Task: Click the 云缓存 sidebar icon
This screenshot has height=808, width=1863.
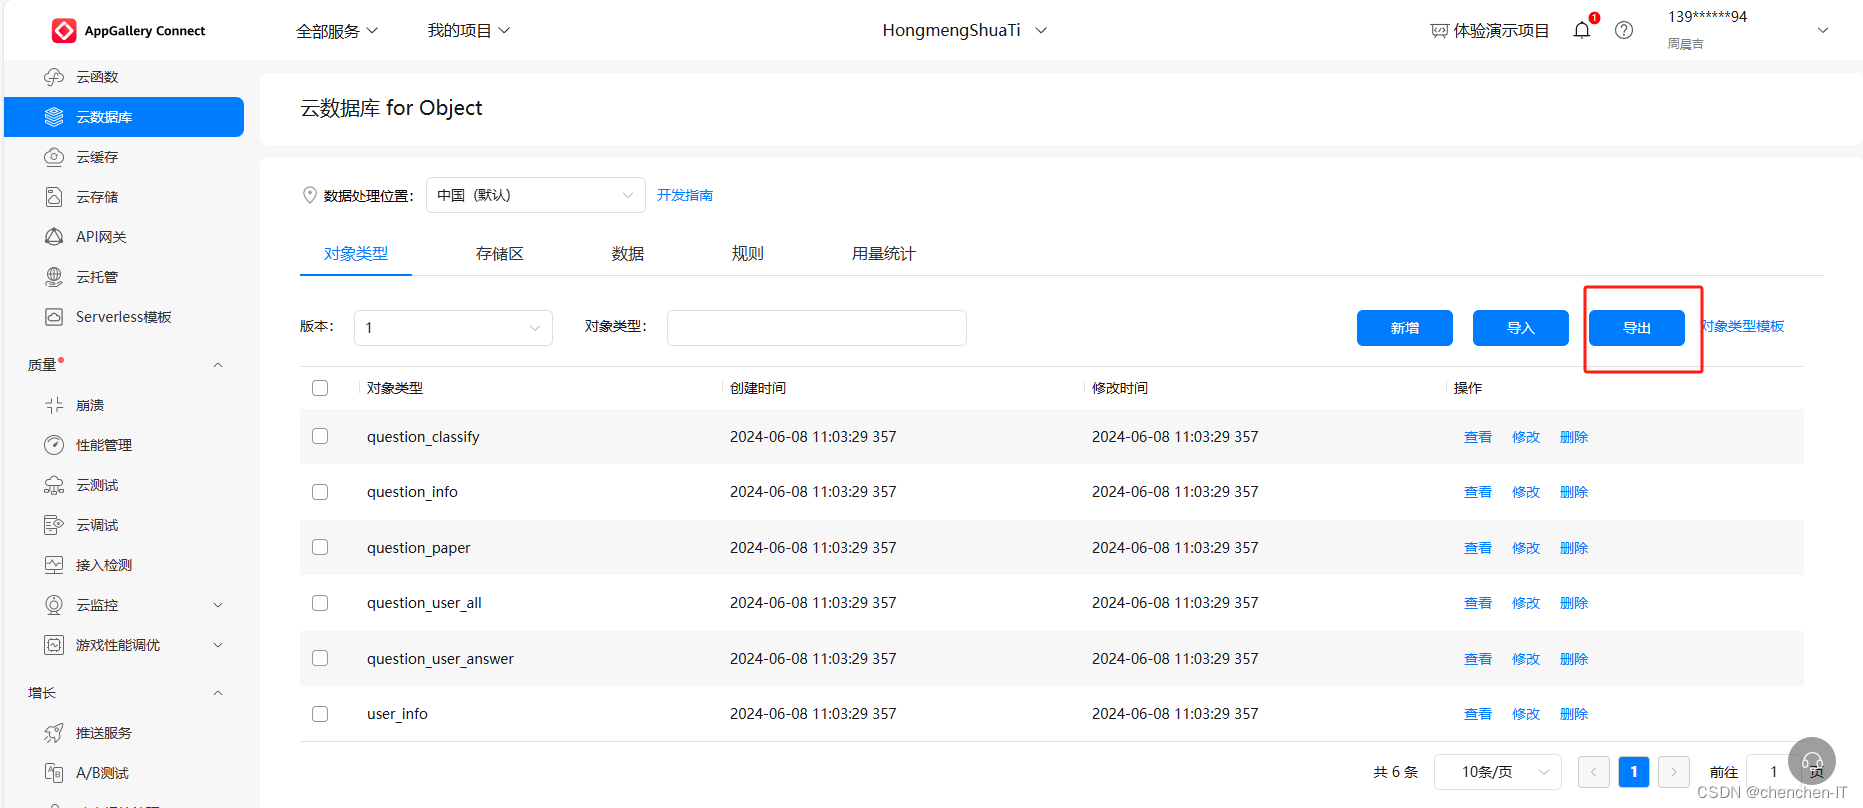Action: click(54, 157)
